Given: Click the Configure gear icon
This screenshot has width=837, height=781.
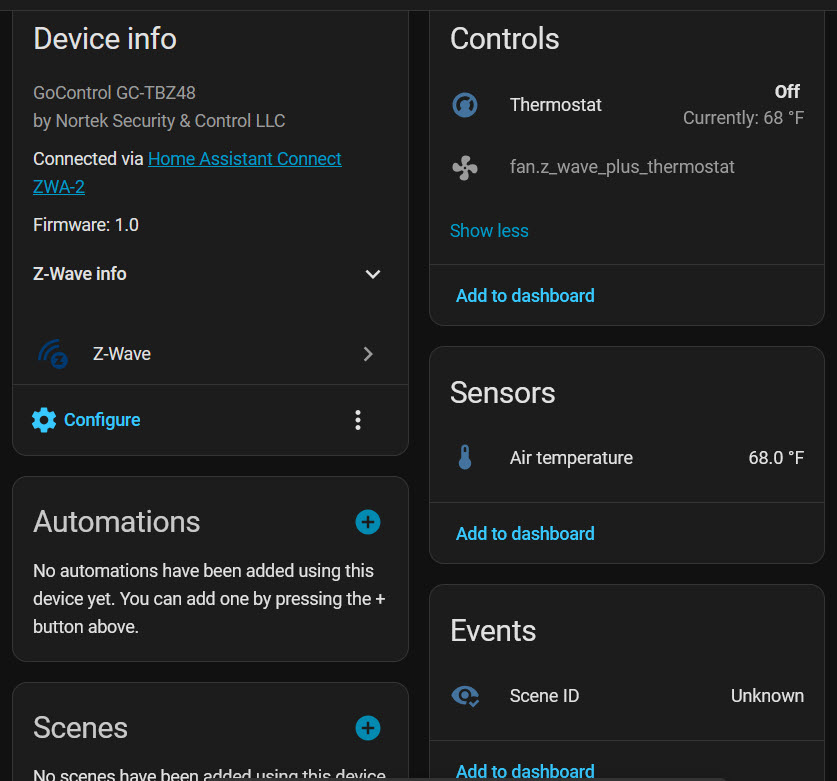Looking at the screenshot, I should click(44, 420).
